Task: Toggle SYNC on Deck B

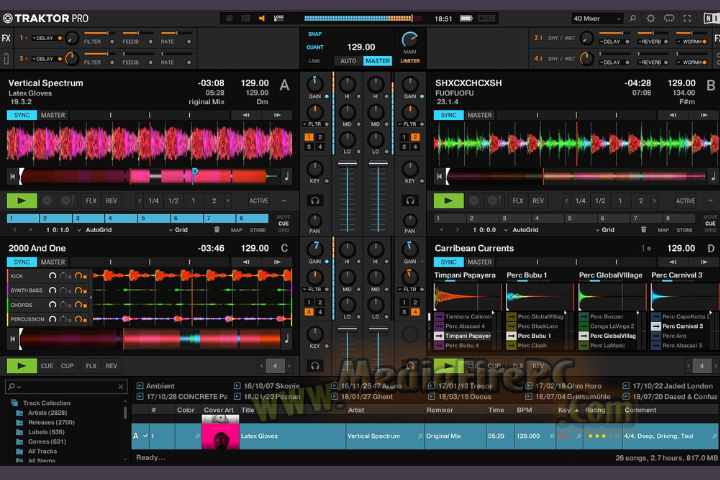Action: [449, 115]
